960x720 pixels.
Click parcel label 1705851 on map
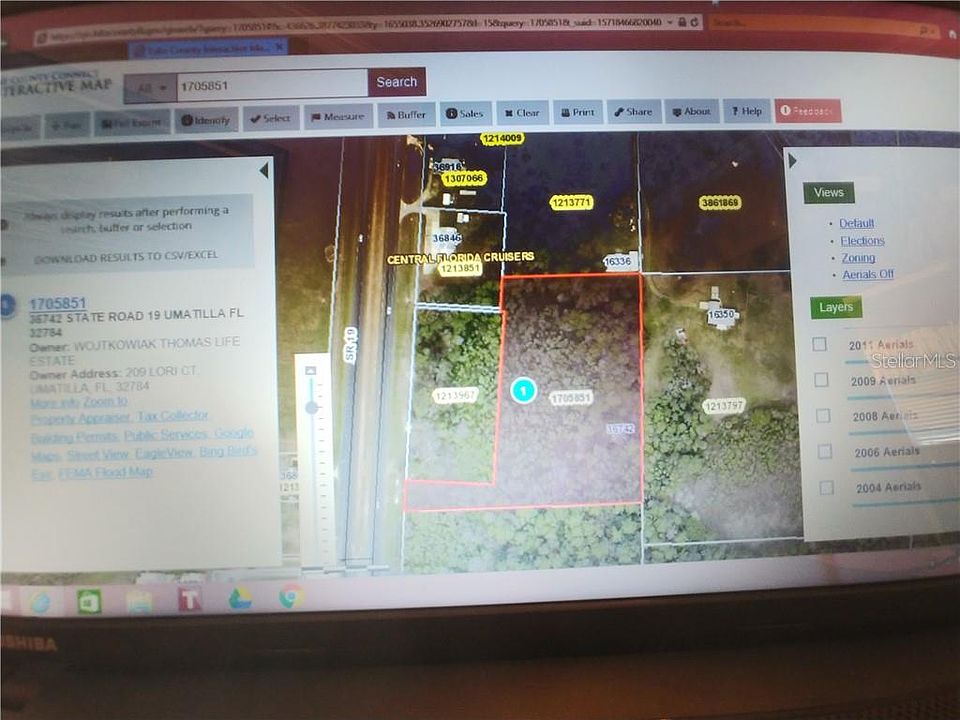tap(571, 399)
